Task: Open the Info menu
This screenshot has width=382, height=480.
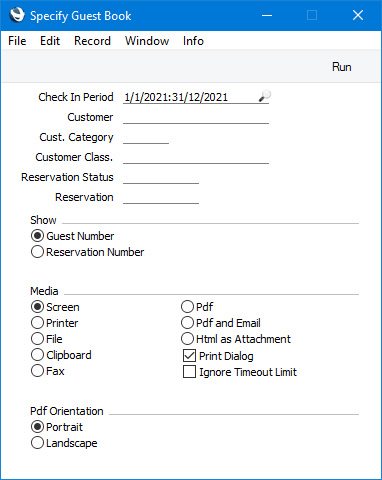Action: click(x=193, y=41)
